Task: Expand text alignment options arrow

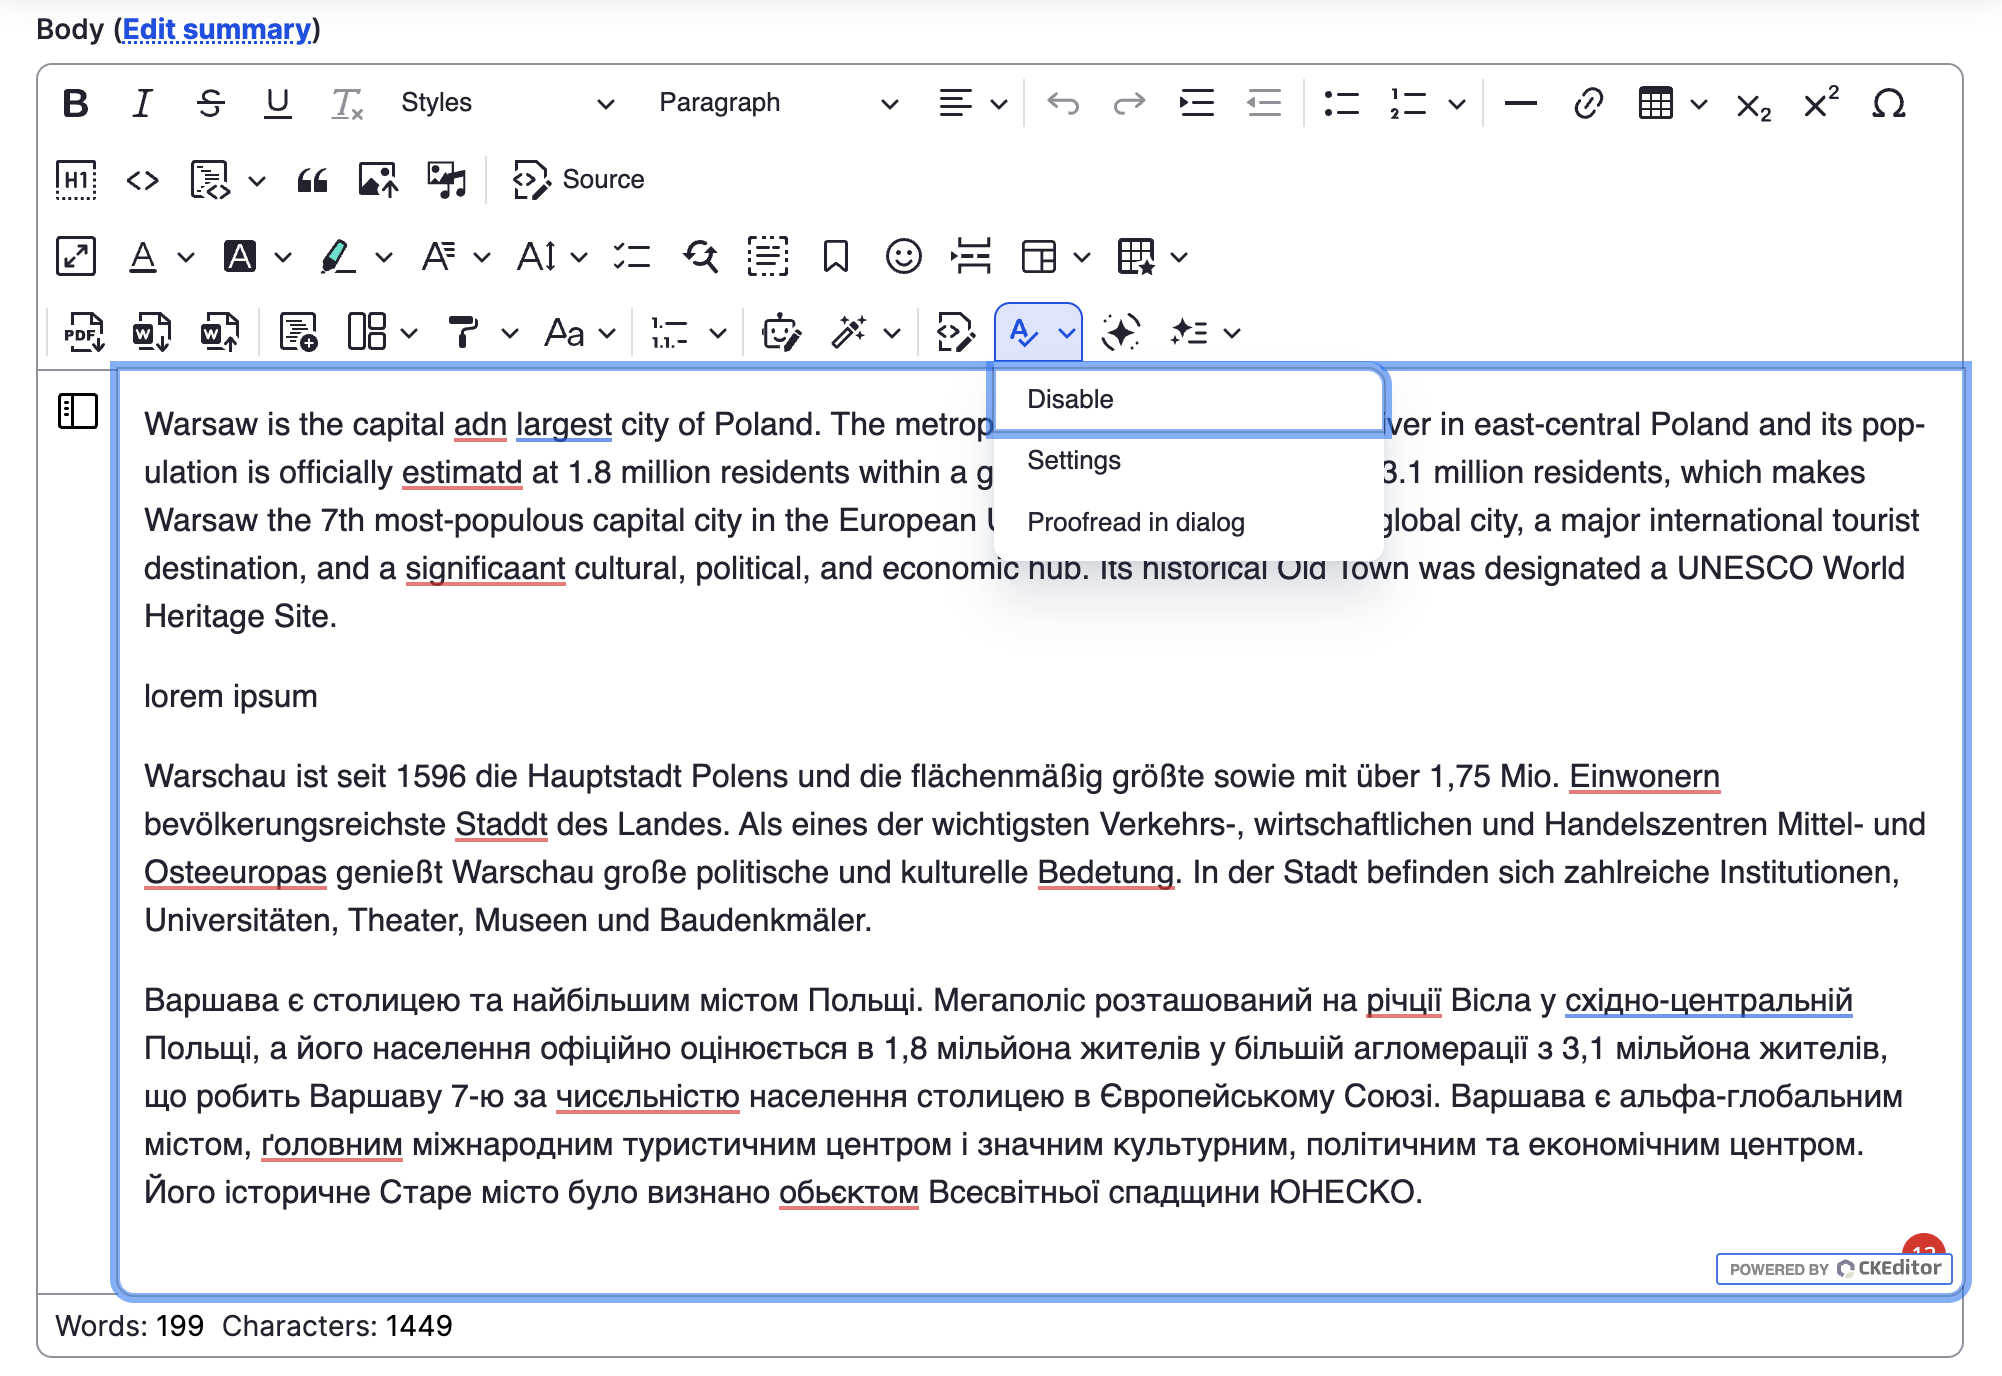Action: (998, 104)
